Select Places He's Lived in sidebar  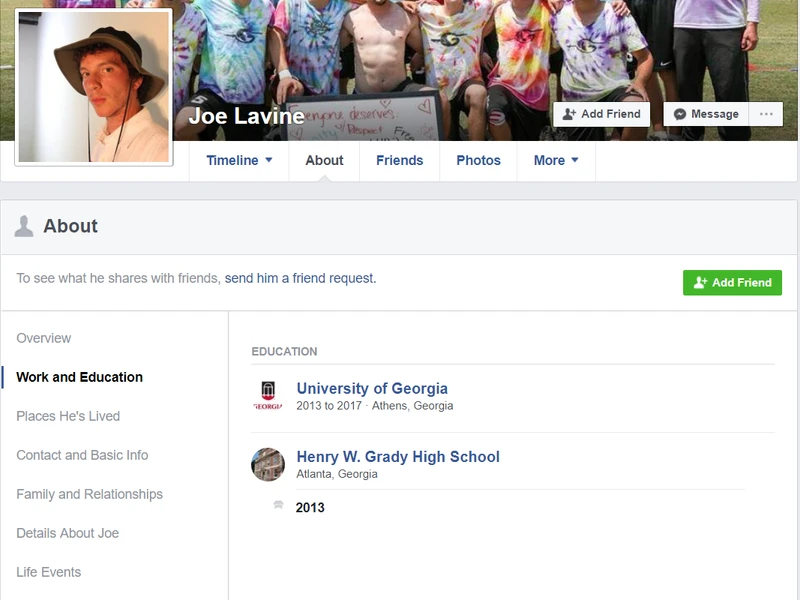click(68, 416)
